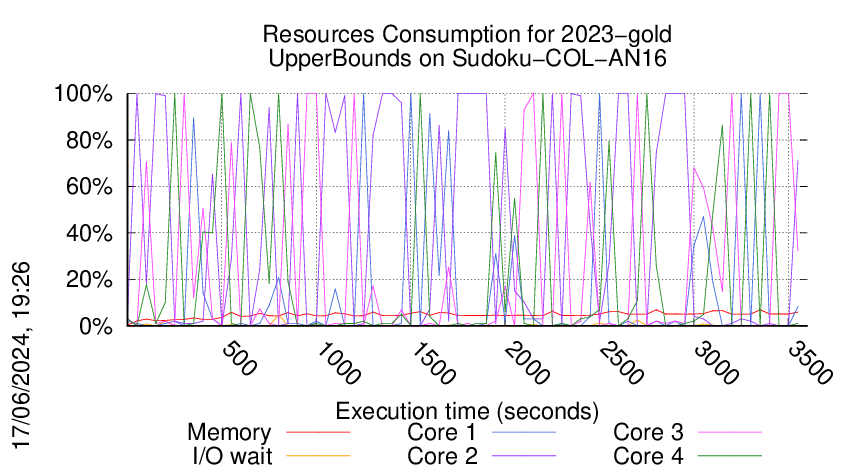Click the 2500 x-axis tick label
The height and width of the screenshot is (475, 850).
[x=621, y=363]
